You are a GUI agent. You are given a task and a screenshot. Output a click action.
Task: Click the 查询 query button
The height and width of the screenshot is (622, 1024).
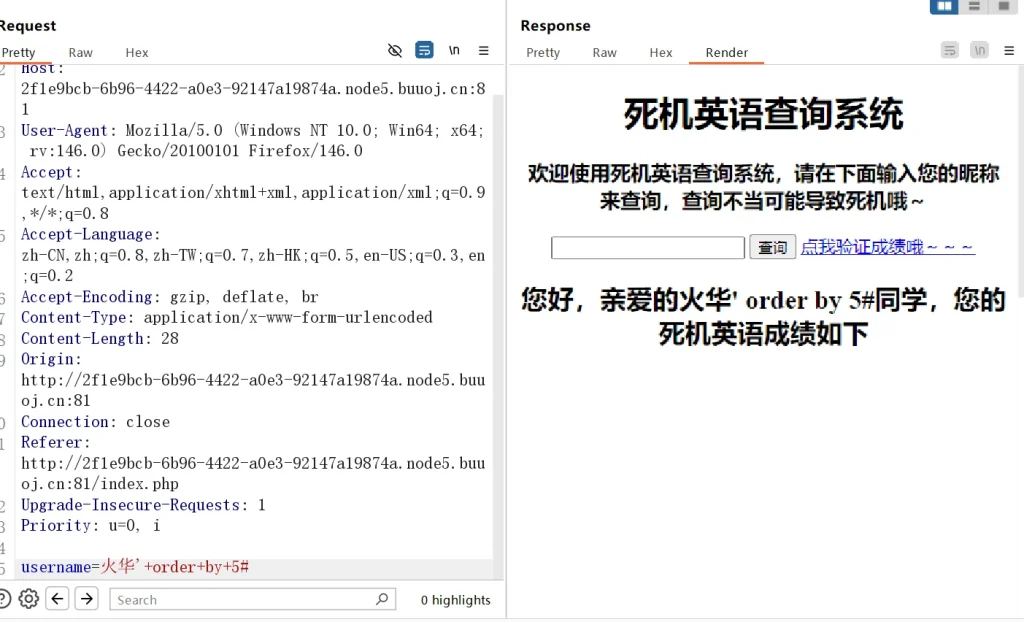772,247
